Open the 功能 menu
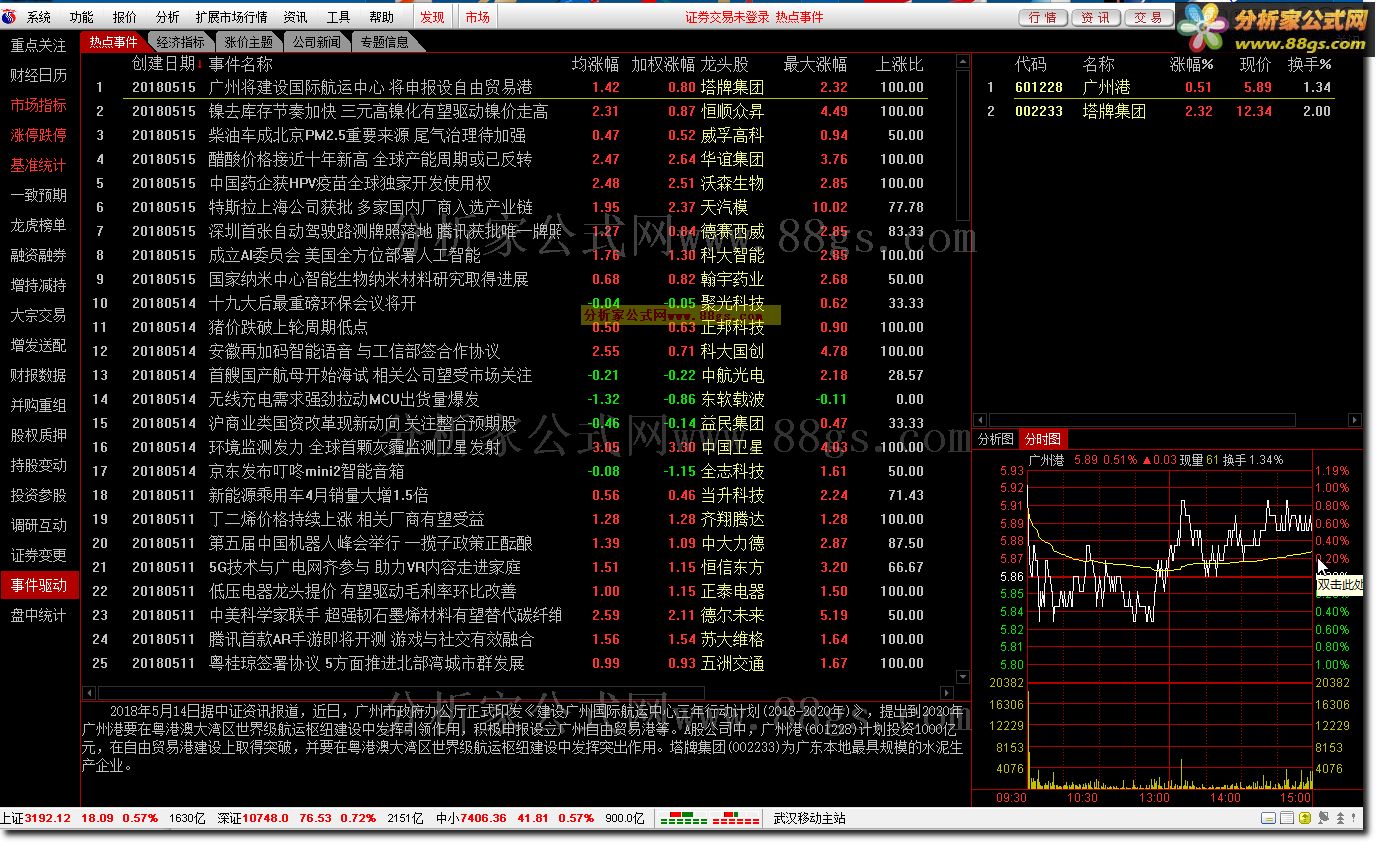 82,17
